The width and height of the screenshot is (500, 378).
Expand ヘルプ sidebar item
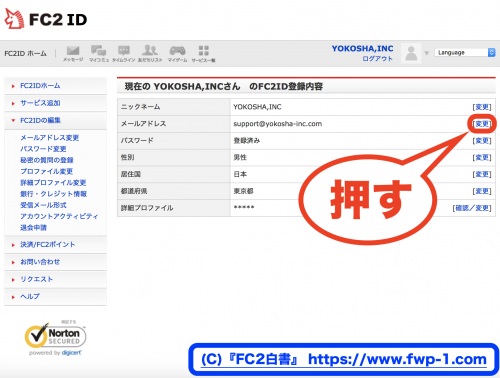click(30, 296)
